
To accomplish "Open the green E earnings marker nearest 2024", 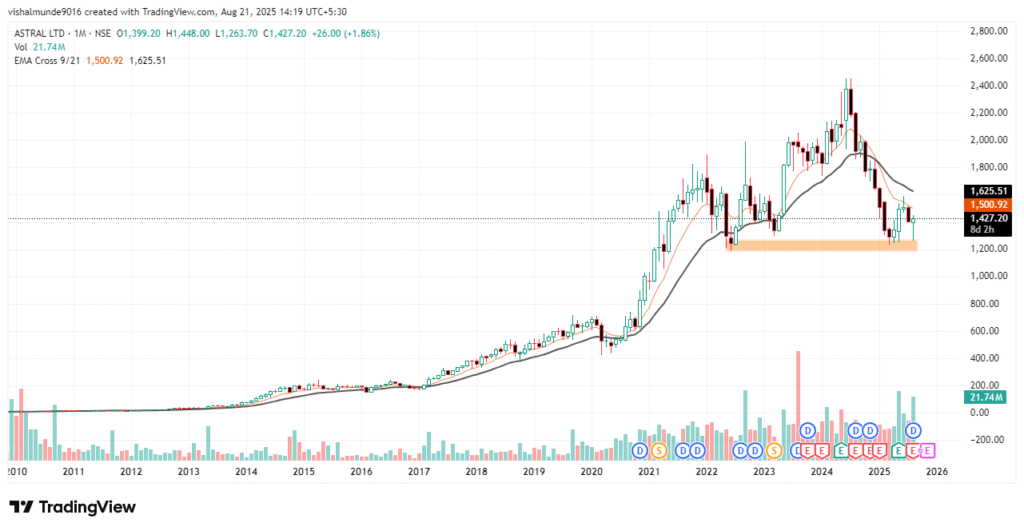I will click(841, 450).
